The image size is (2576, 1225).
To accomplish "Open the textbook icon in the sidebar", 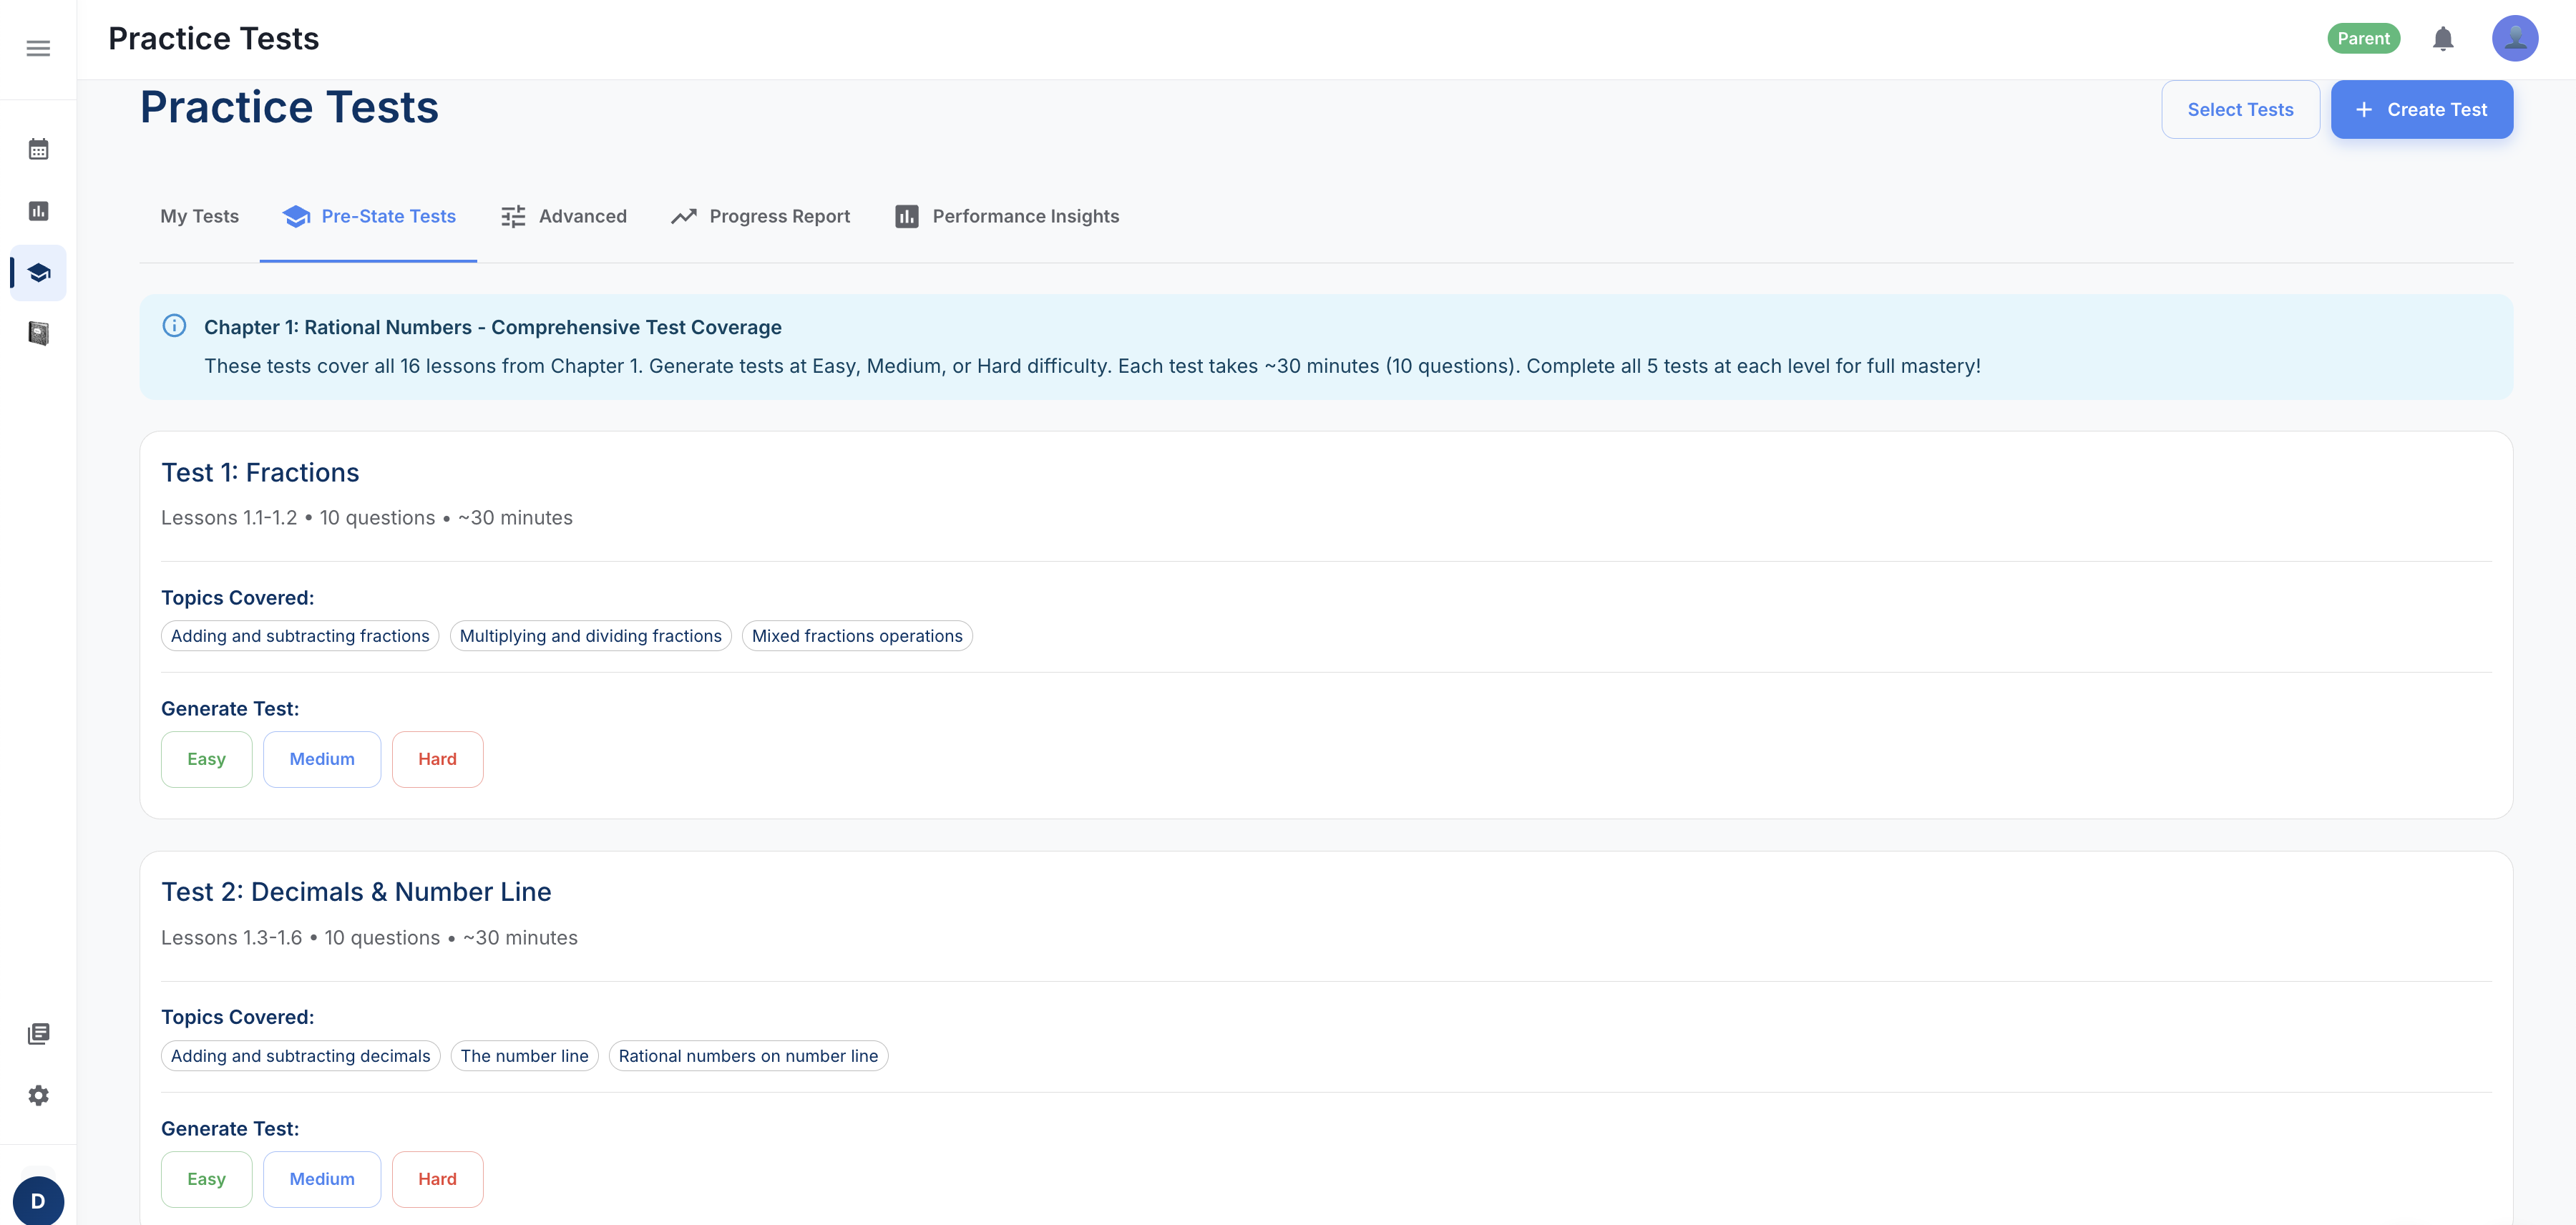I will point(38,334).
